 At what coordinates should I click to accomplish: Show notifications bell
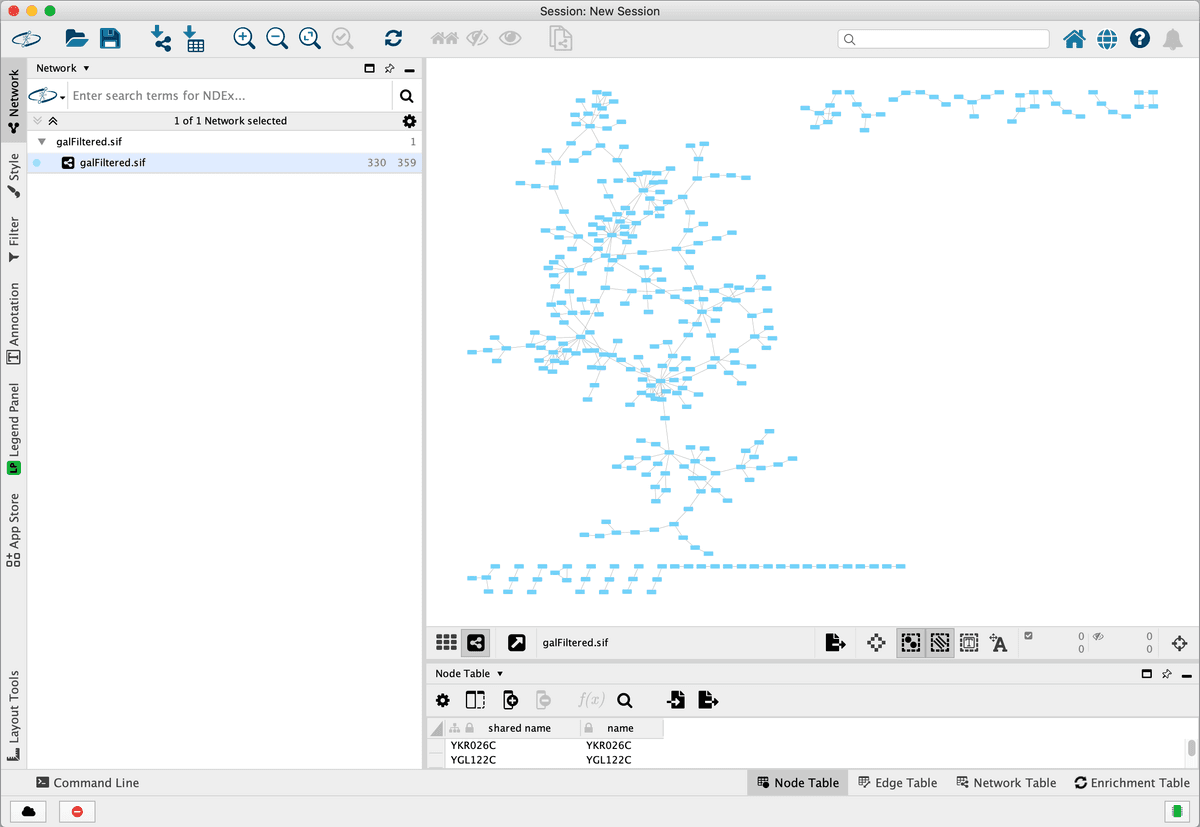pos(1173,39)
